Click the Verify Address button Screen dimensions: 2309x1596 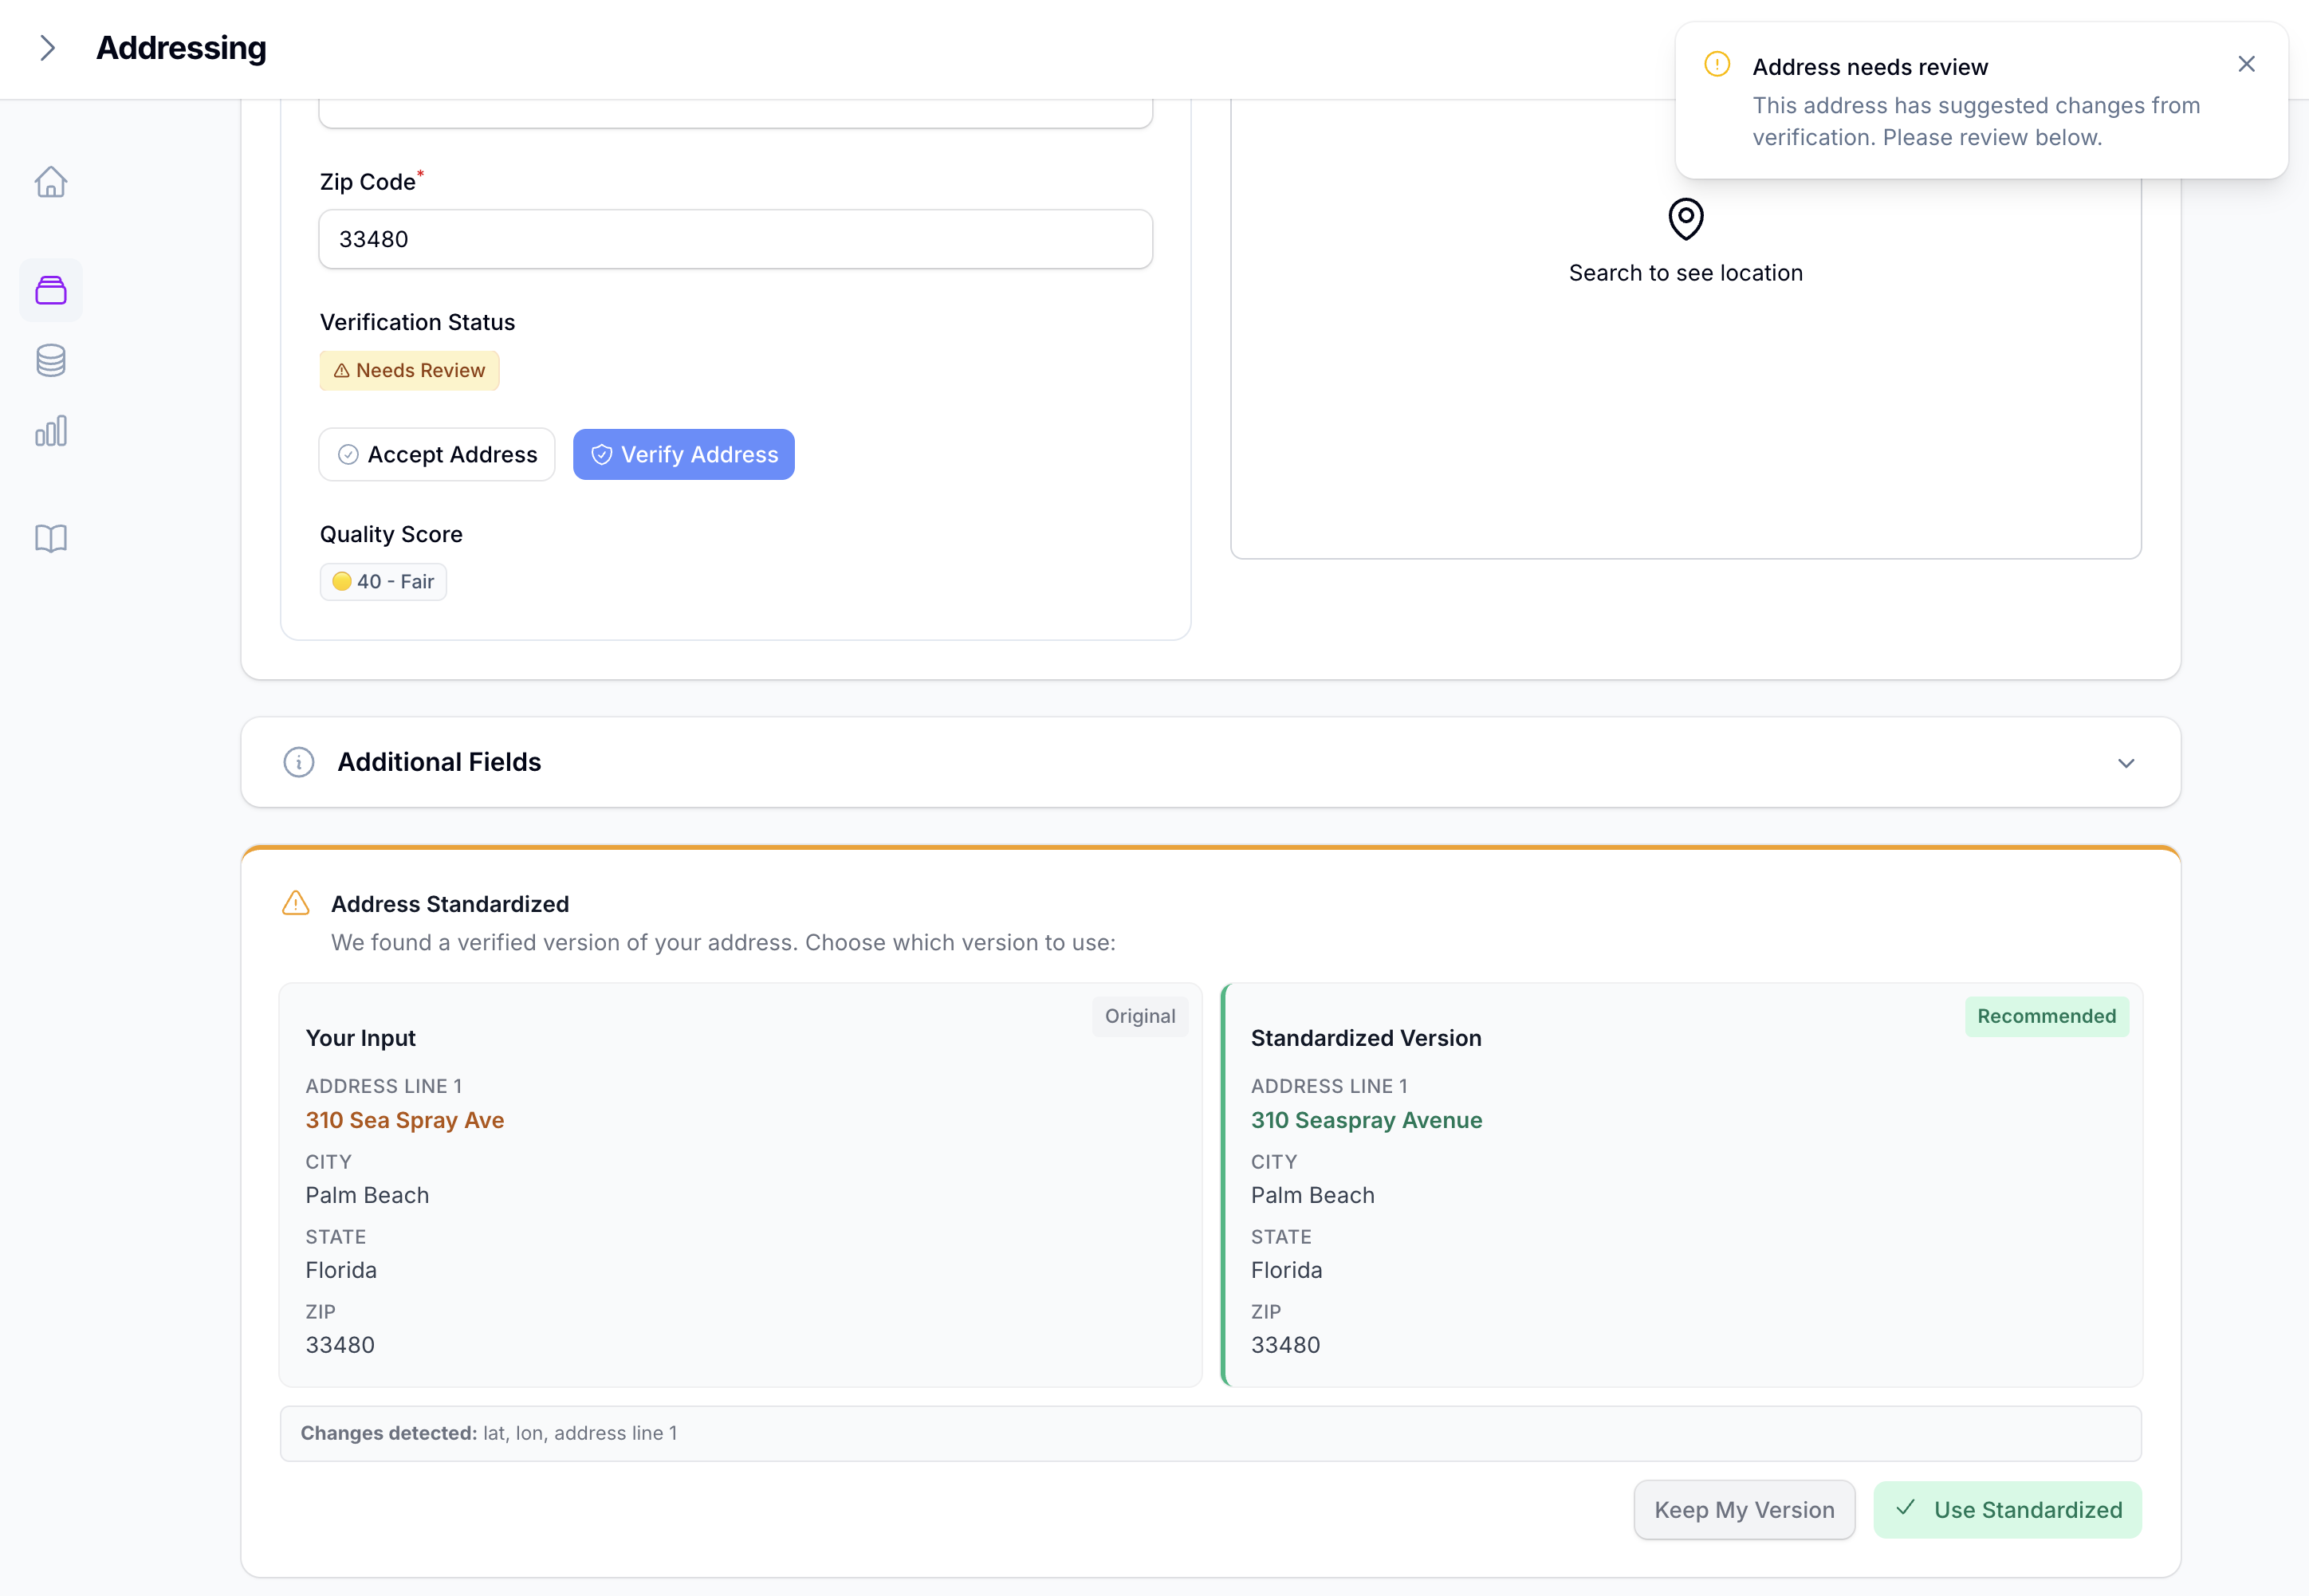click(x=684, y=454)
